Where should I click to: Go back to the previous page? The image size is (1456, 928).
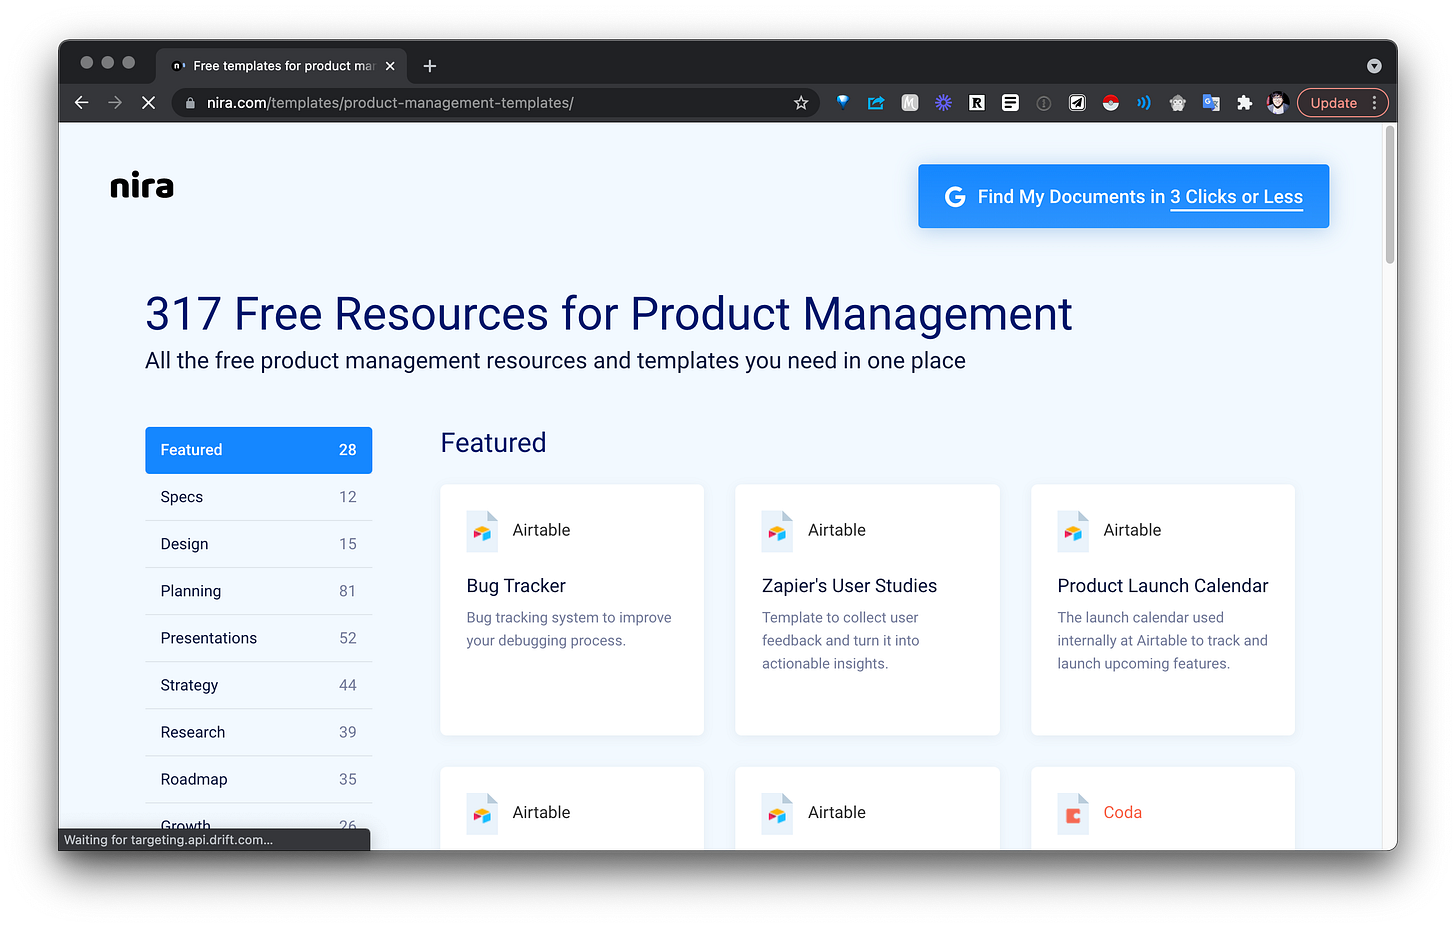click(x=82, y=103)
